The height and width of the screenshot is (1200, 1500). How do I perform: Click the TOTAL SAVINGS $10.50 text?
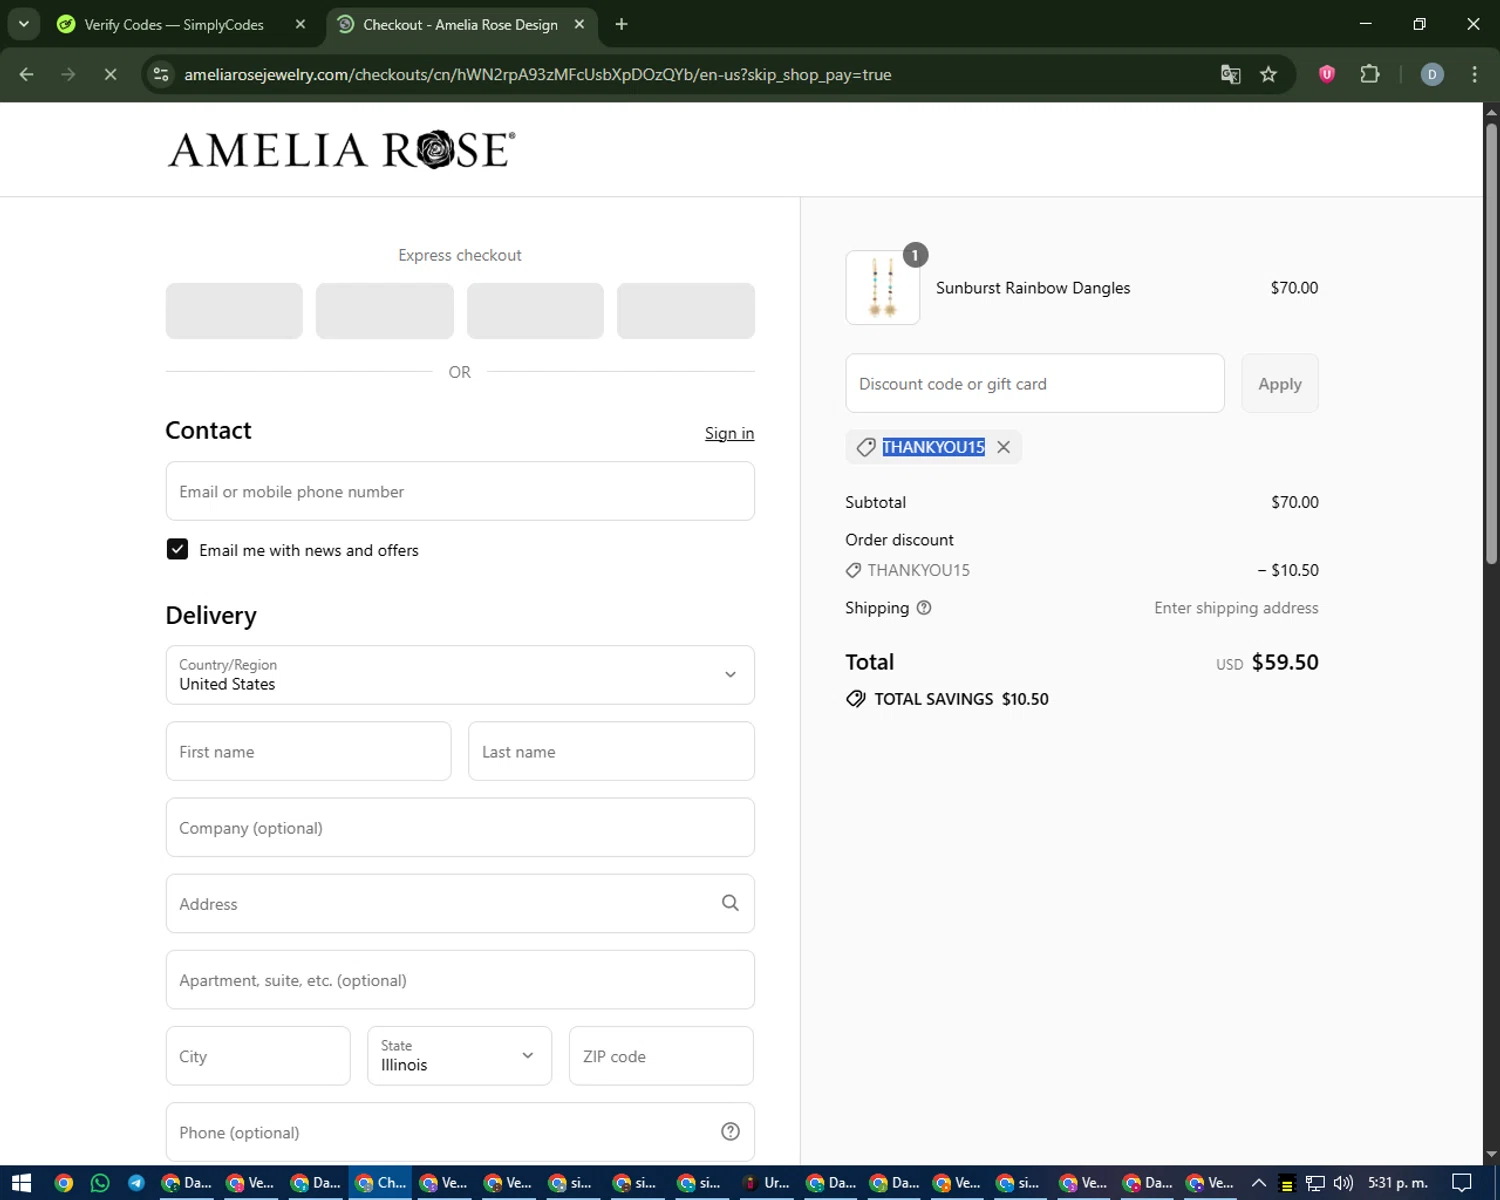tap(961, 699)
